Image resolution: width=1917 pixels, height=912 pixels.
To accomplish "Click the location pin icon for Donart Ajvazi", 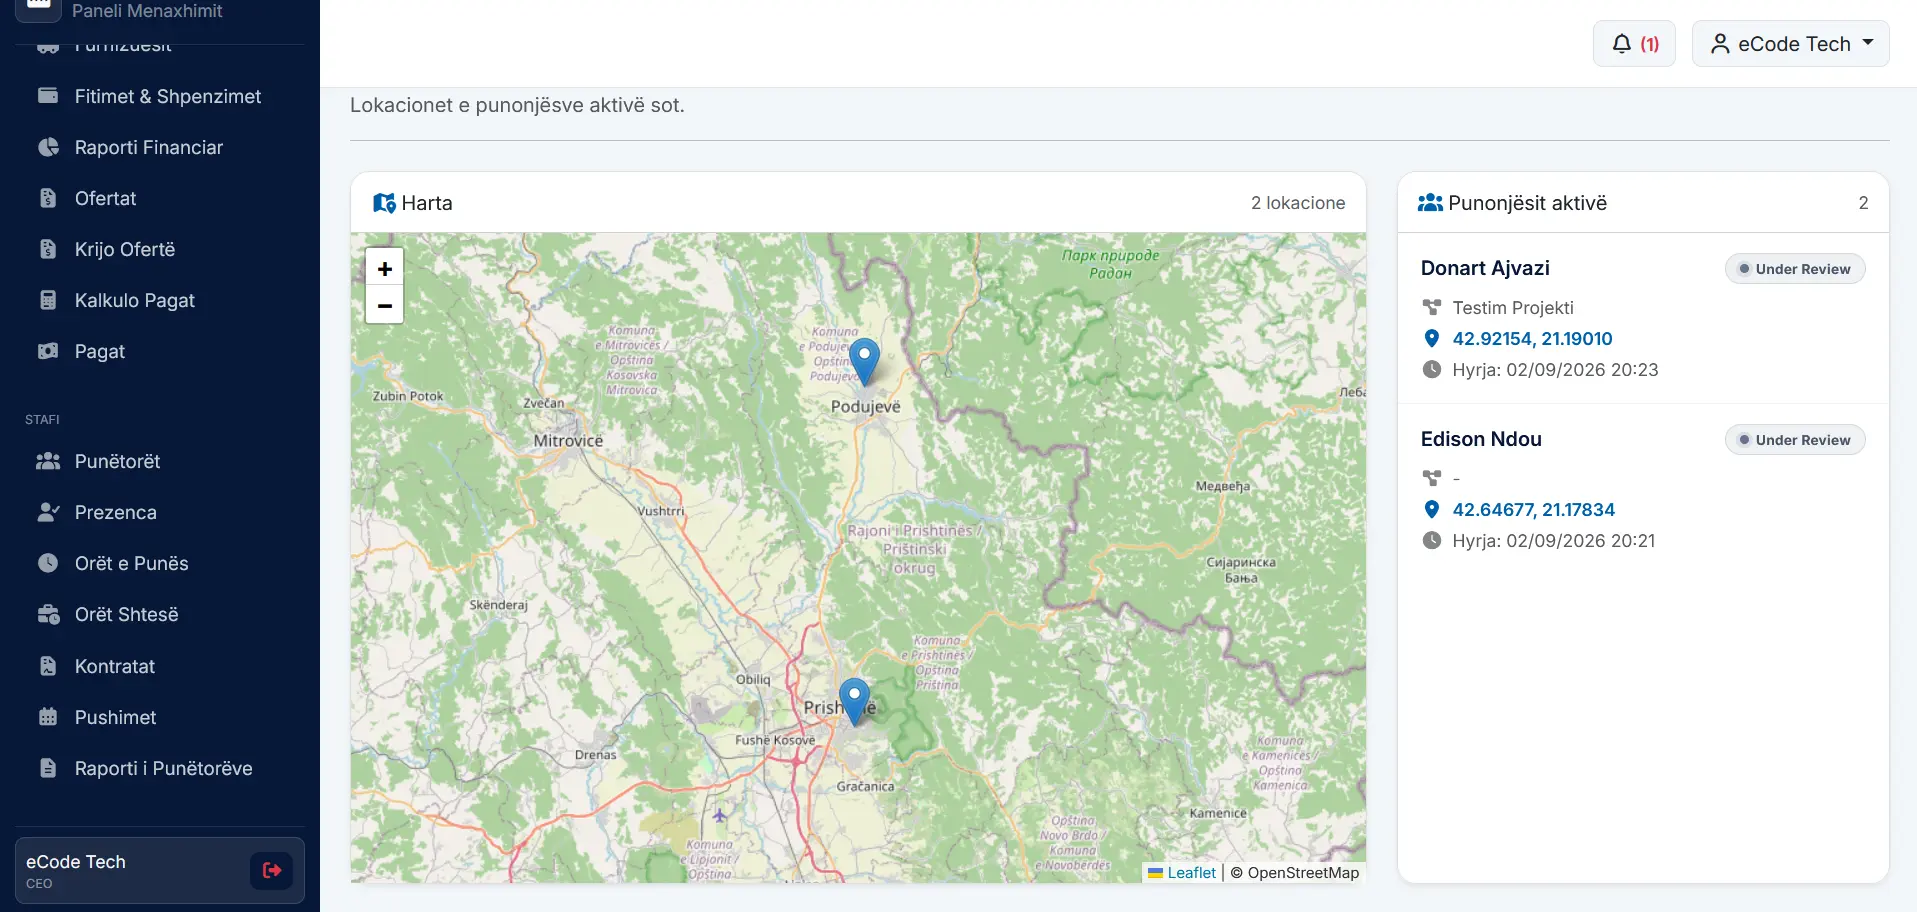I will tap(1432, 339).
